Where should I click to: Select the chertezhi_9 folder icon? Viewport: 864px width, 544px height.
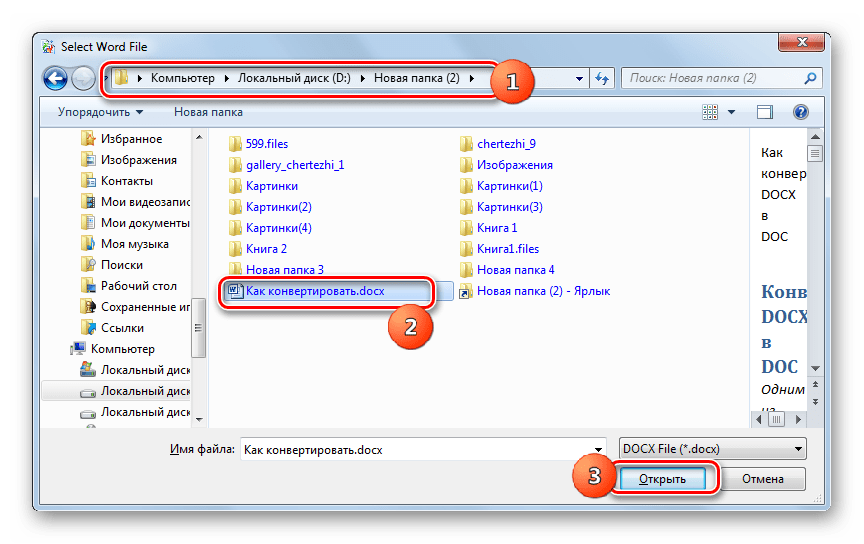[466, 144]
